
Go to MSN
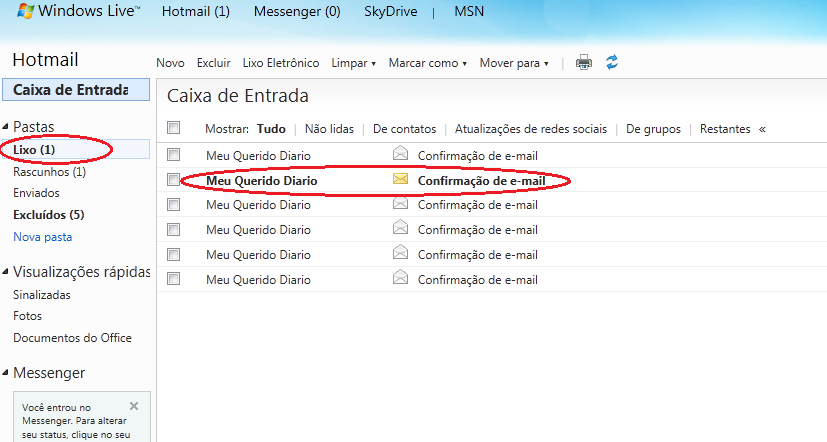coord(469,11)
